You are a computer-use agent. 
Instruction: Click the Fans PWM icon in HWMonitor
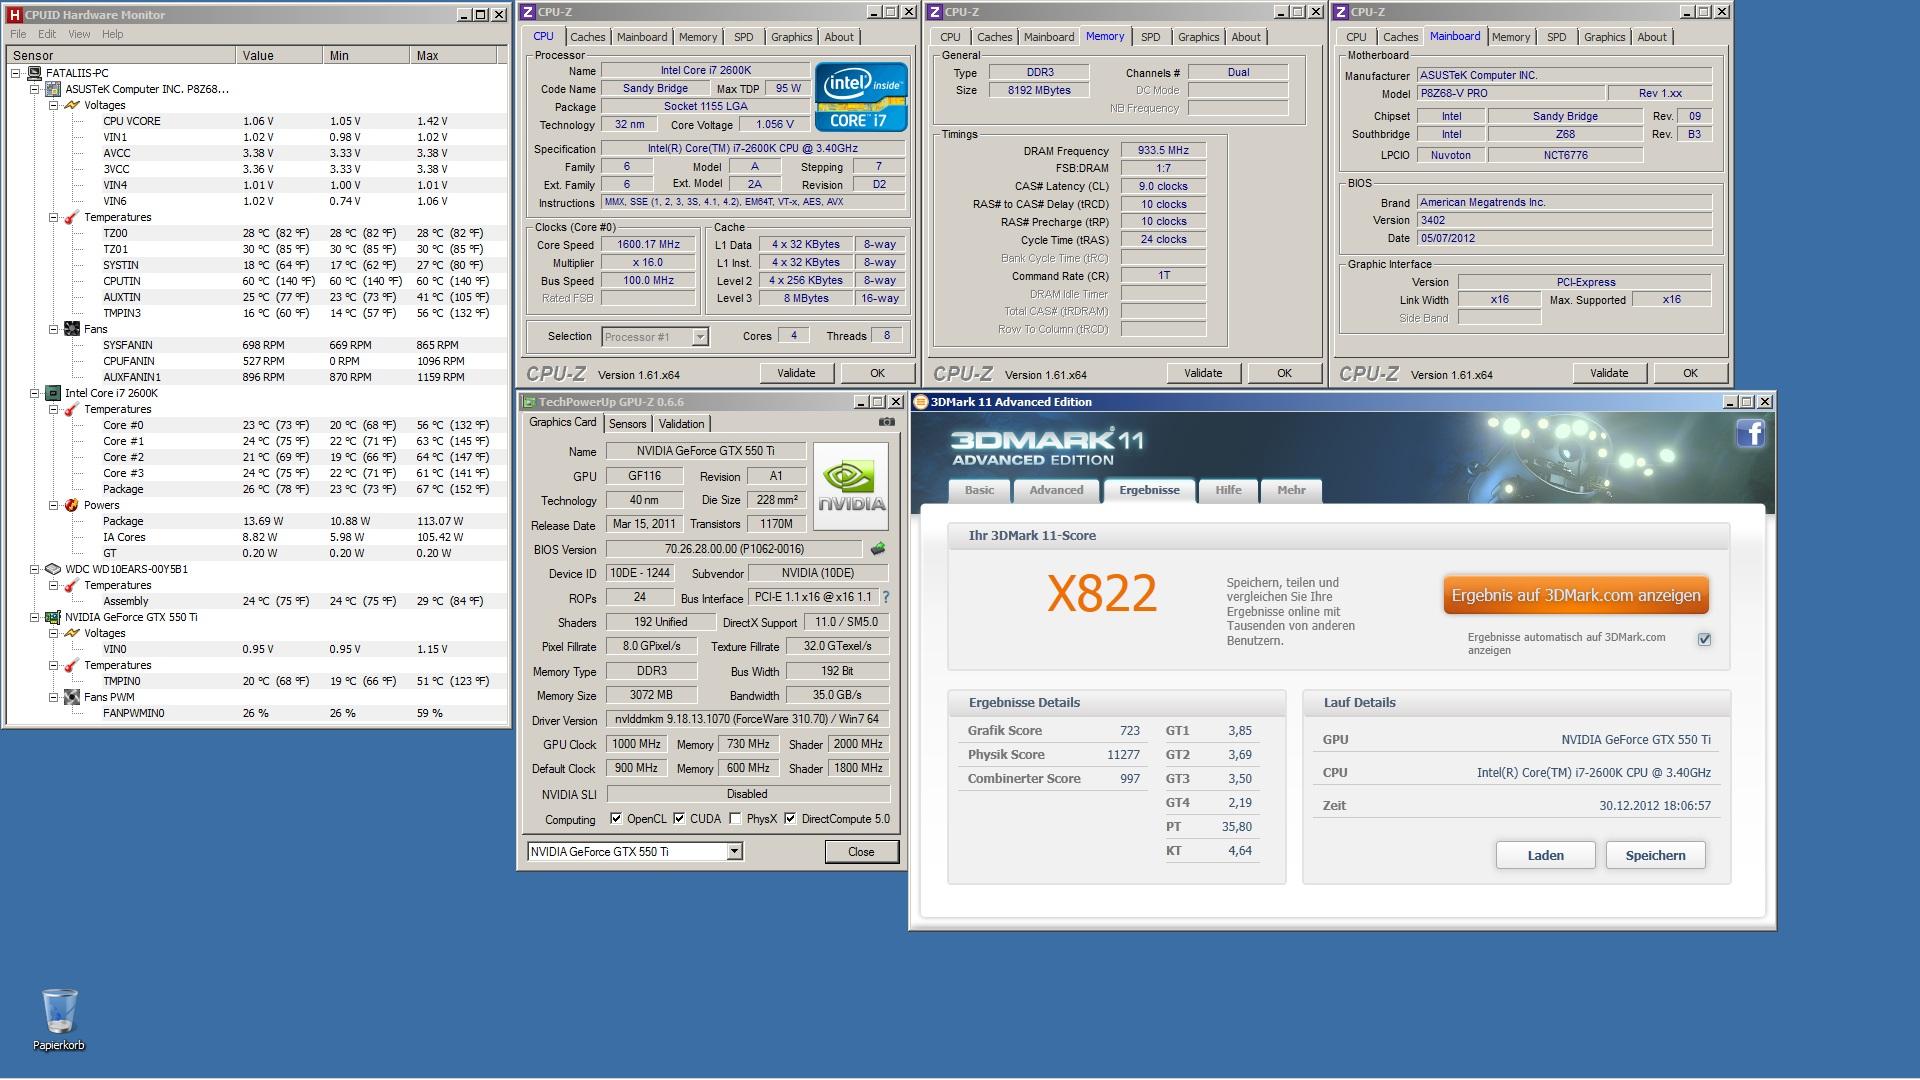[72, 697]
